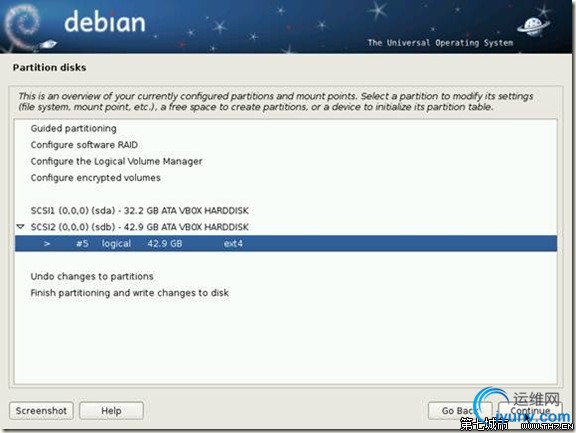Image resolution: width=576 pixels, height=433 pixels.
Task: Click the Go Back button
Action: [x=460, y=411]
